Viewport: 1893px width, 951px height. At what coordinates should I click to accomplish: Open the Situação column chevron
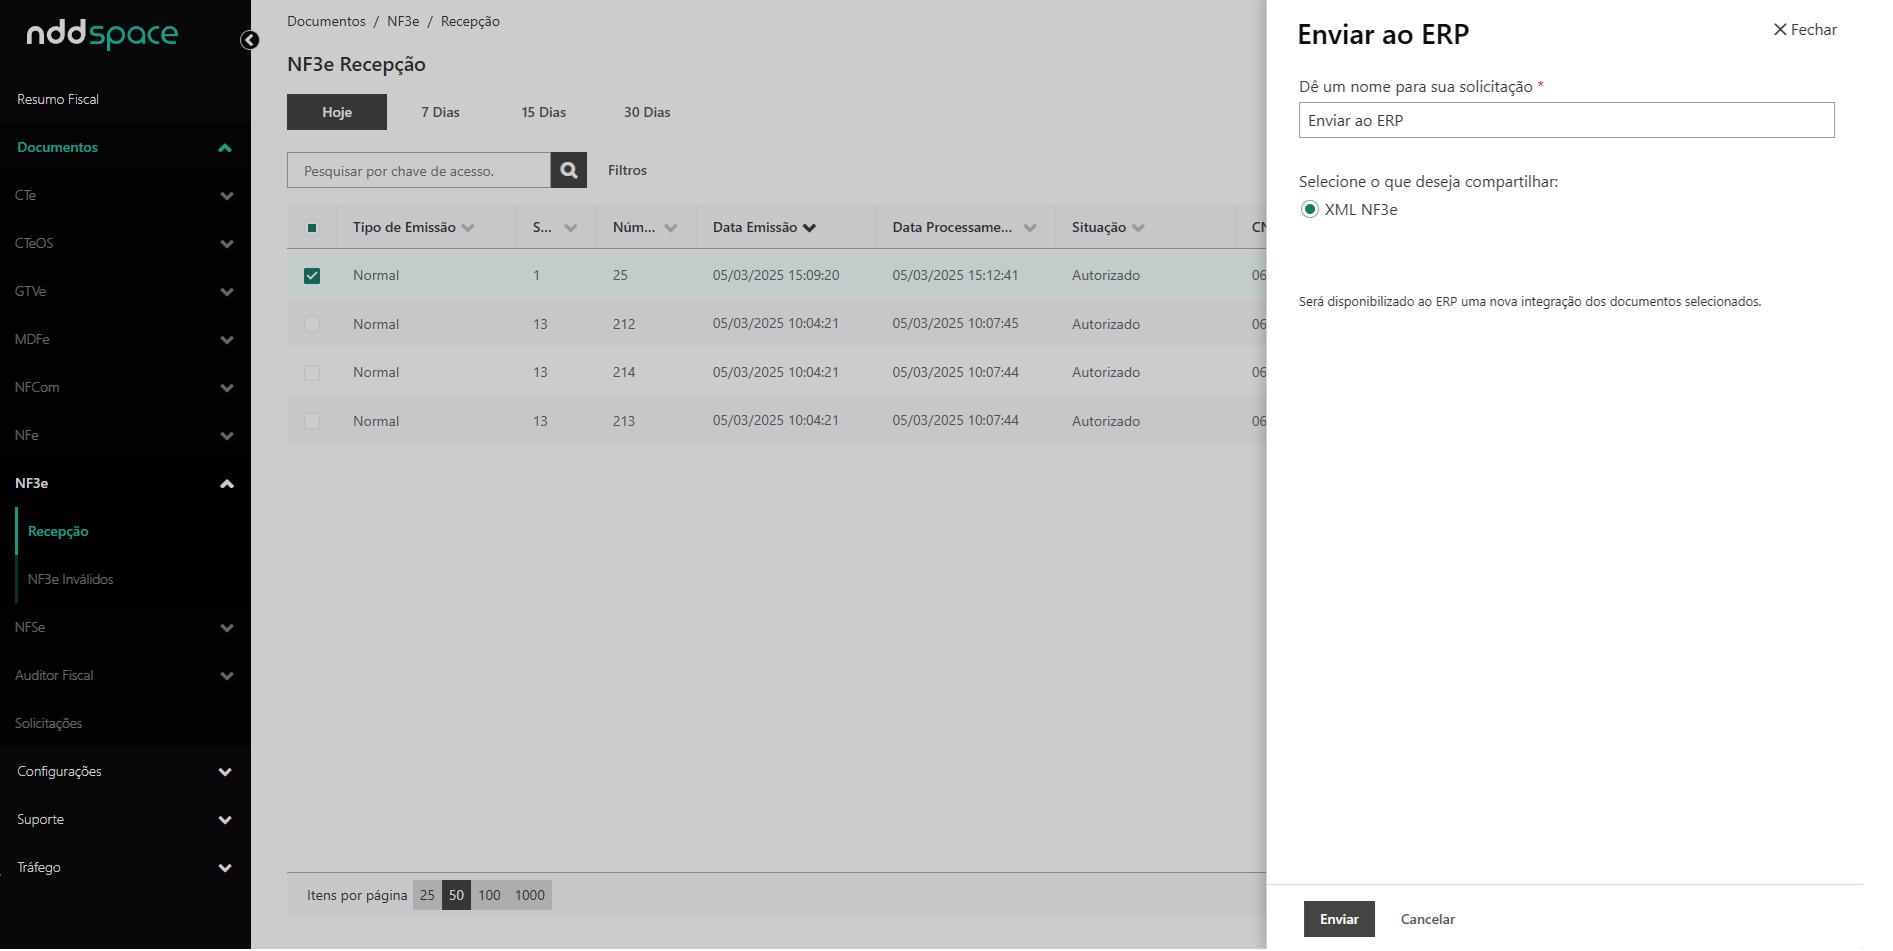click(1138, 228)
